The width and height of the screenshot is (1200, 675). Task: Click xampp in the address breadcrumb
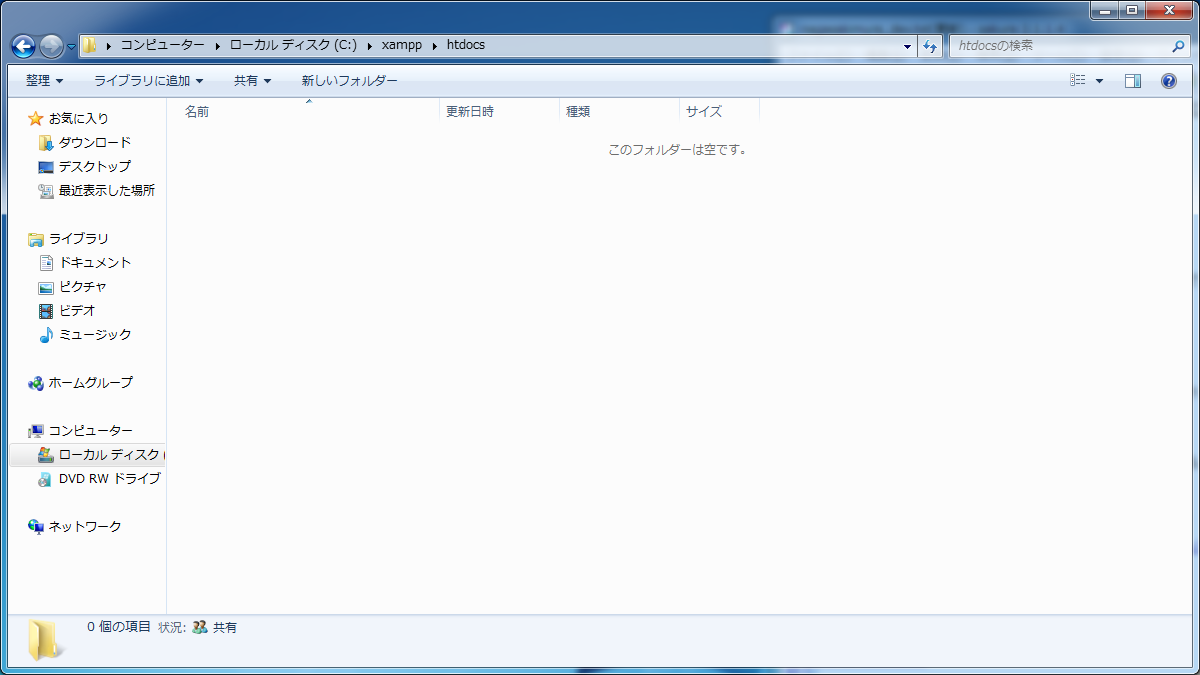click(401, 45)
